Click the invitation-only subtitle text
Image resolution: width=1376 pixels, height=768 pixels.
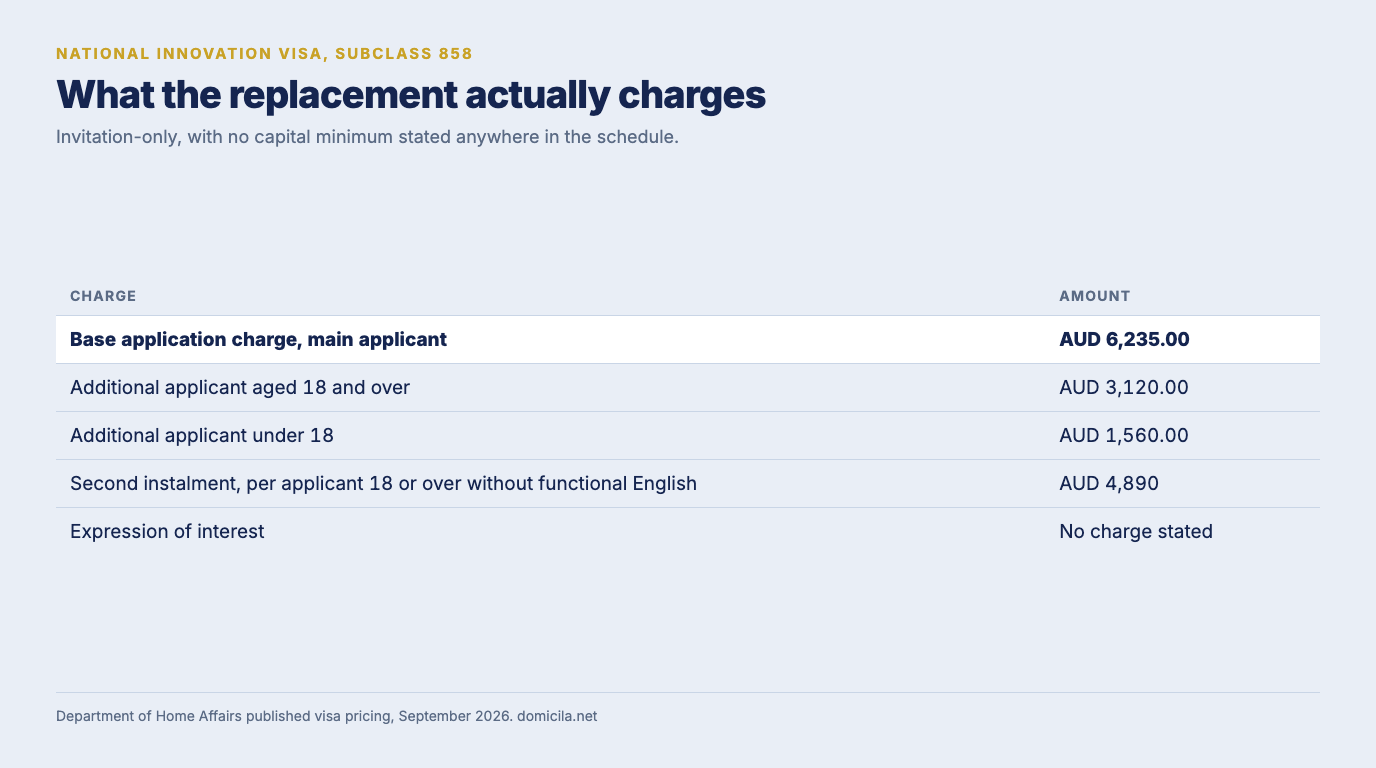367,137
